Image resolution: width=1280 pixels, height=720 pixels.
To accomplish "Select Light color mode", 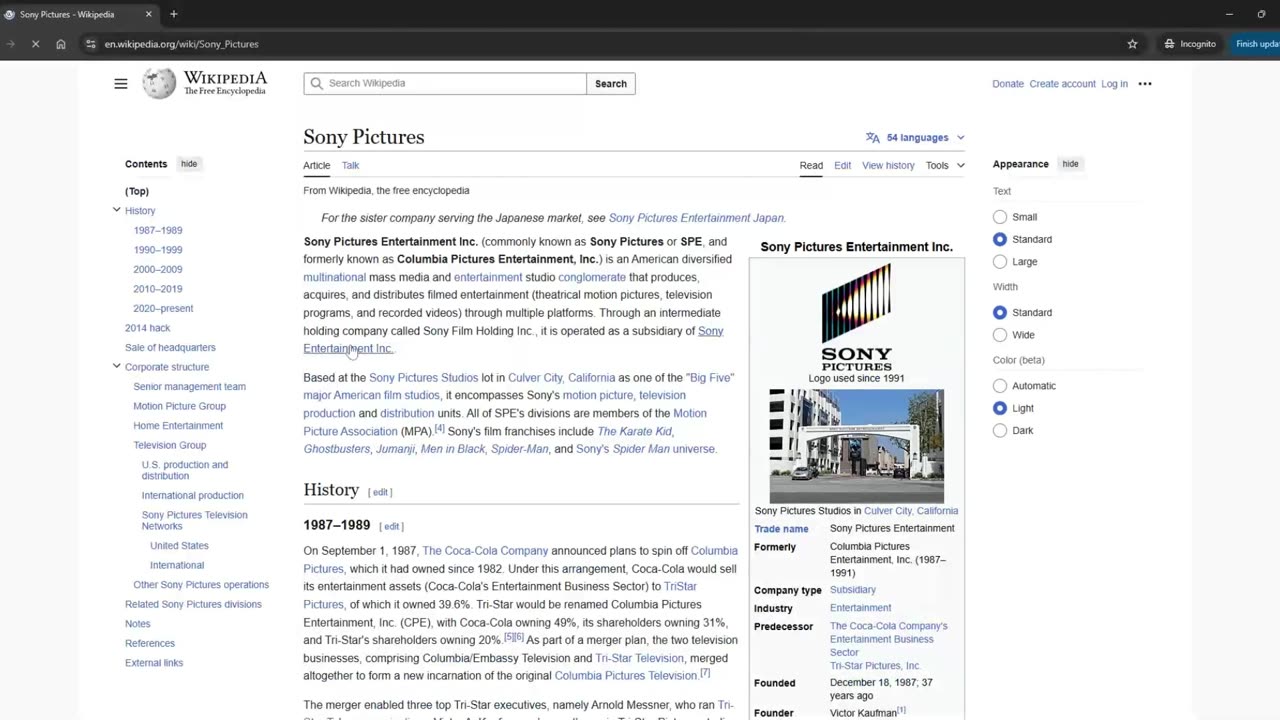I will (x=1000, y=408).
